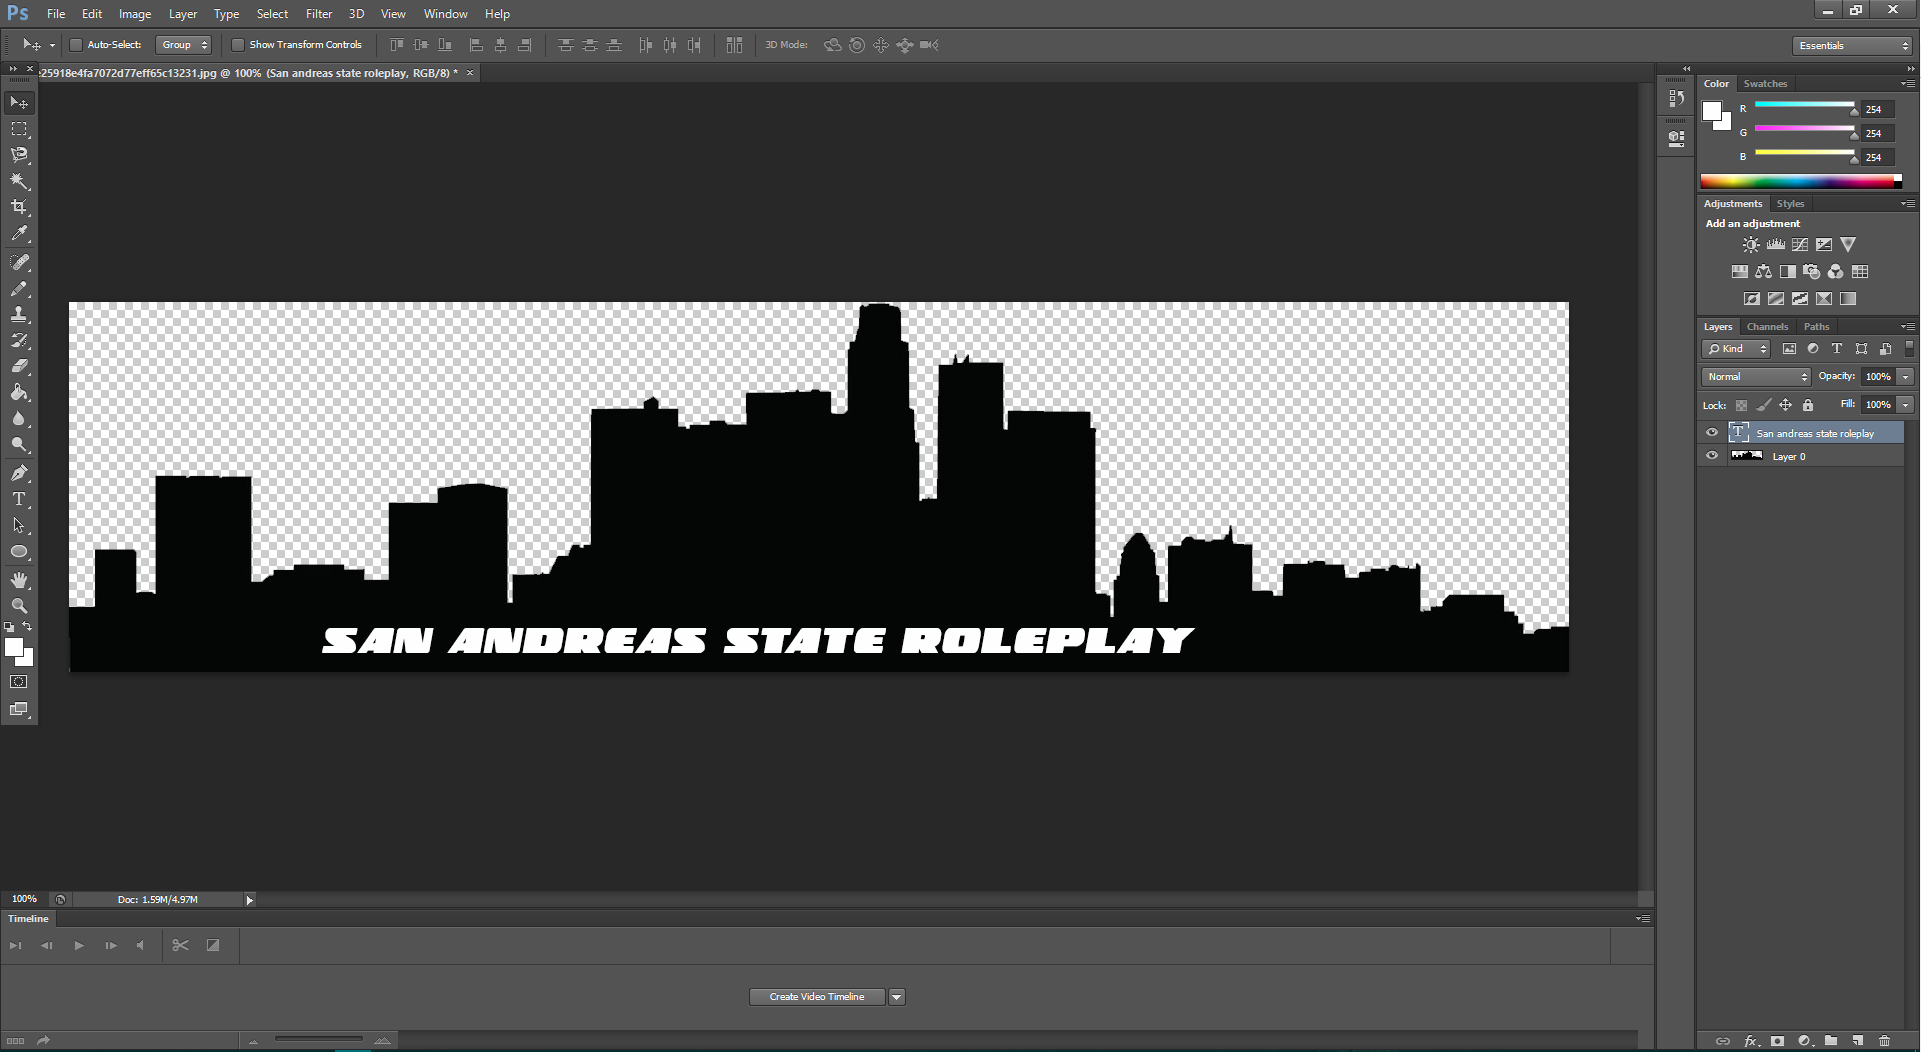Viewport: 1921px width, 1052px height.
Task: Click the zoom percentage field 100%
Action: [24, 900]
